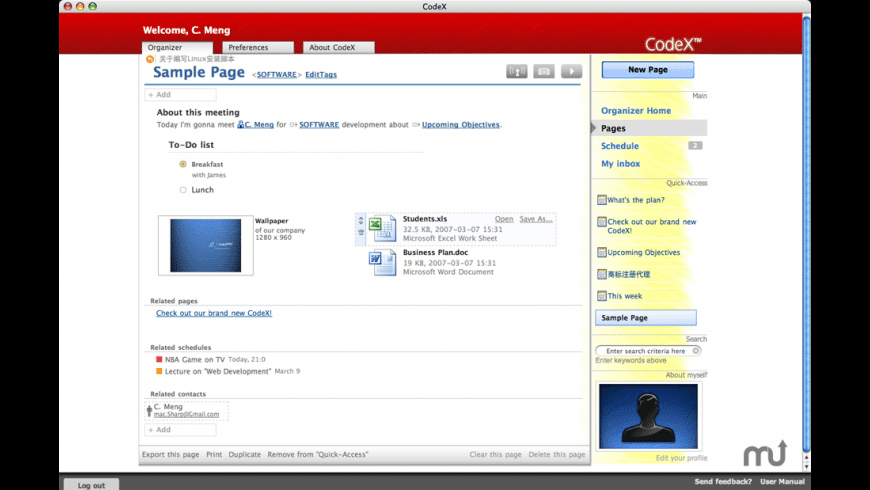
Task: Switch to the Organizer tab
Action: tap(177, 48)
